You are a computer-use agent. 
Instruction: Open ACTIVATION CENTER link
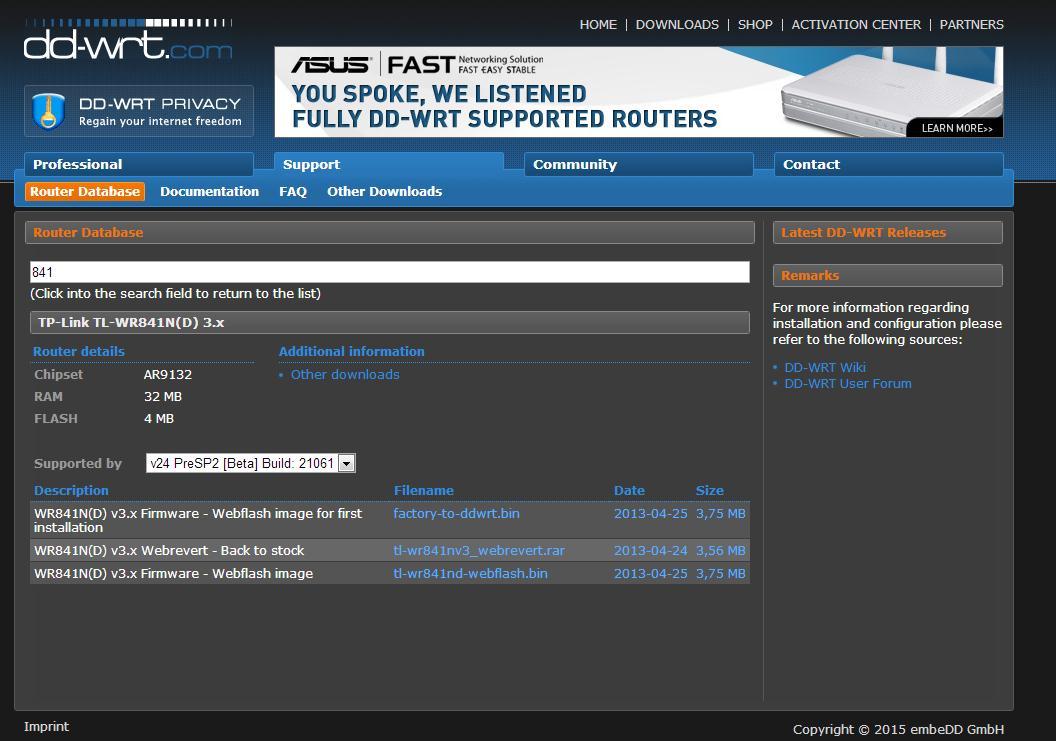tap(856, 24)
